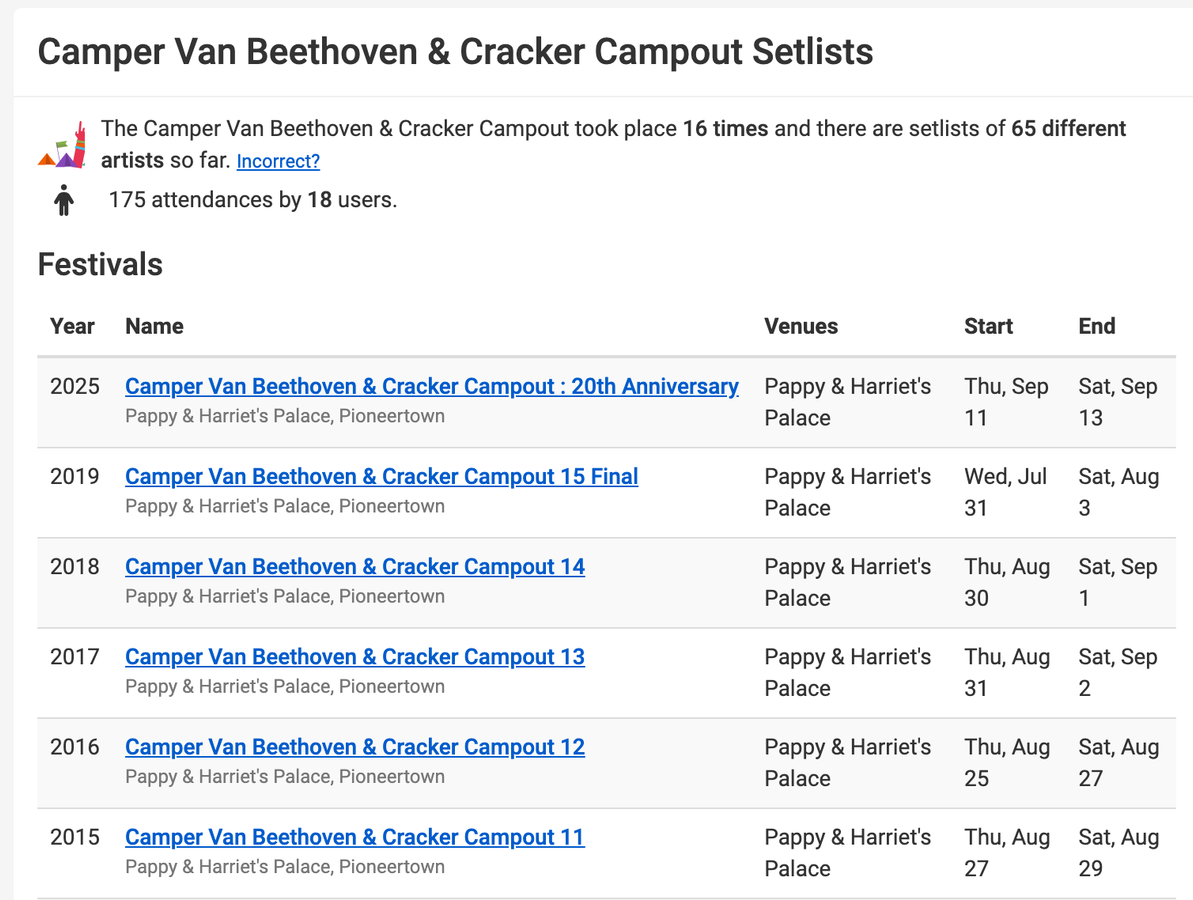
Task: Click the colorful festival tent icon
Action: (62, 145)
